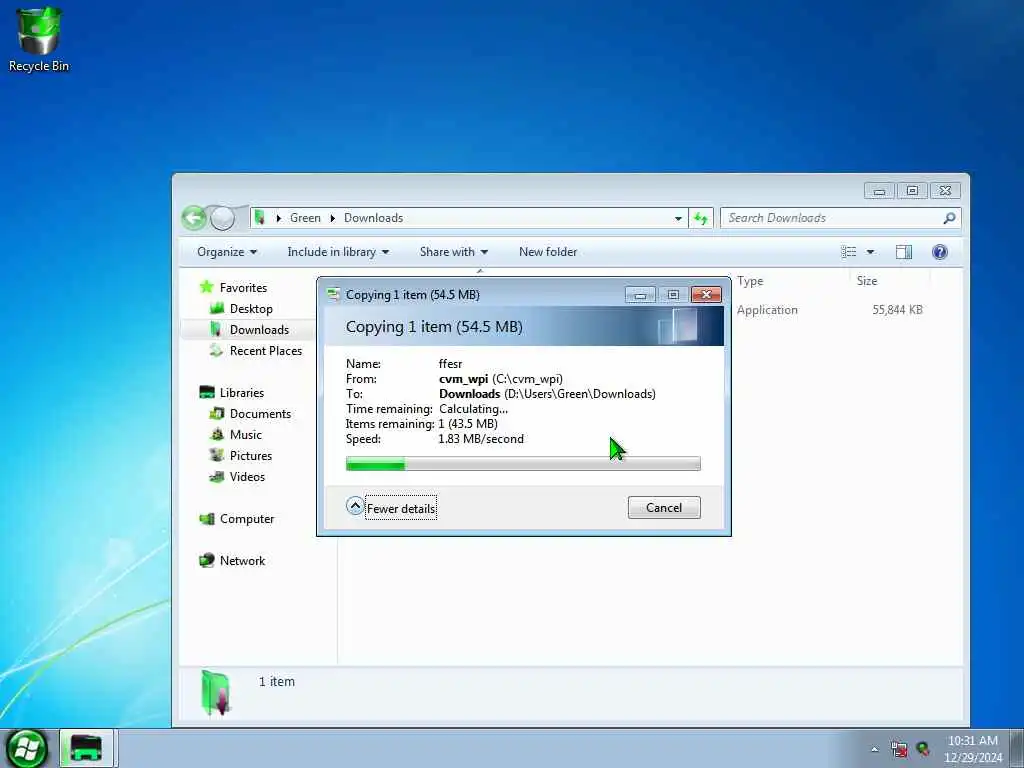Click the address bar folder icon
The height and width of the screenshot is (768, 1024).
tap(259, 217)
